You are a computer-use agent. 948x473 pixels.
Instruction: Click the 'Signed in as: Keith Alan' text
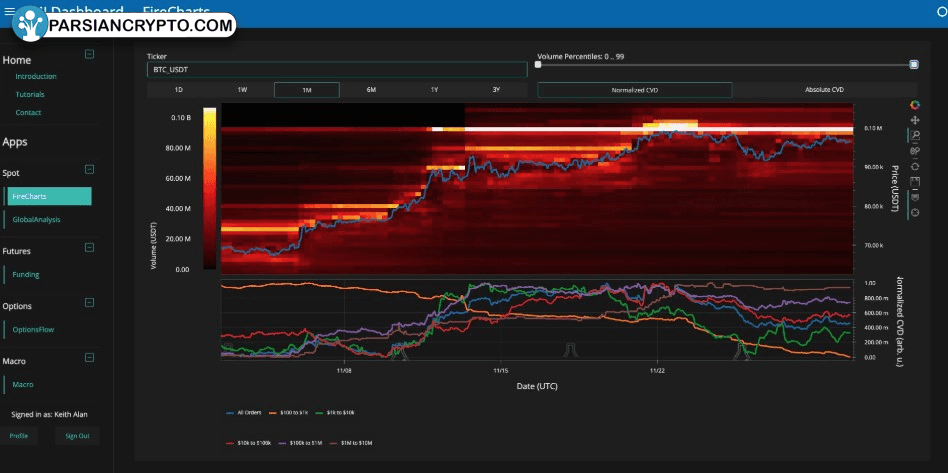click(49, 414)
